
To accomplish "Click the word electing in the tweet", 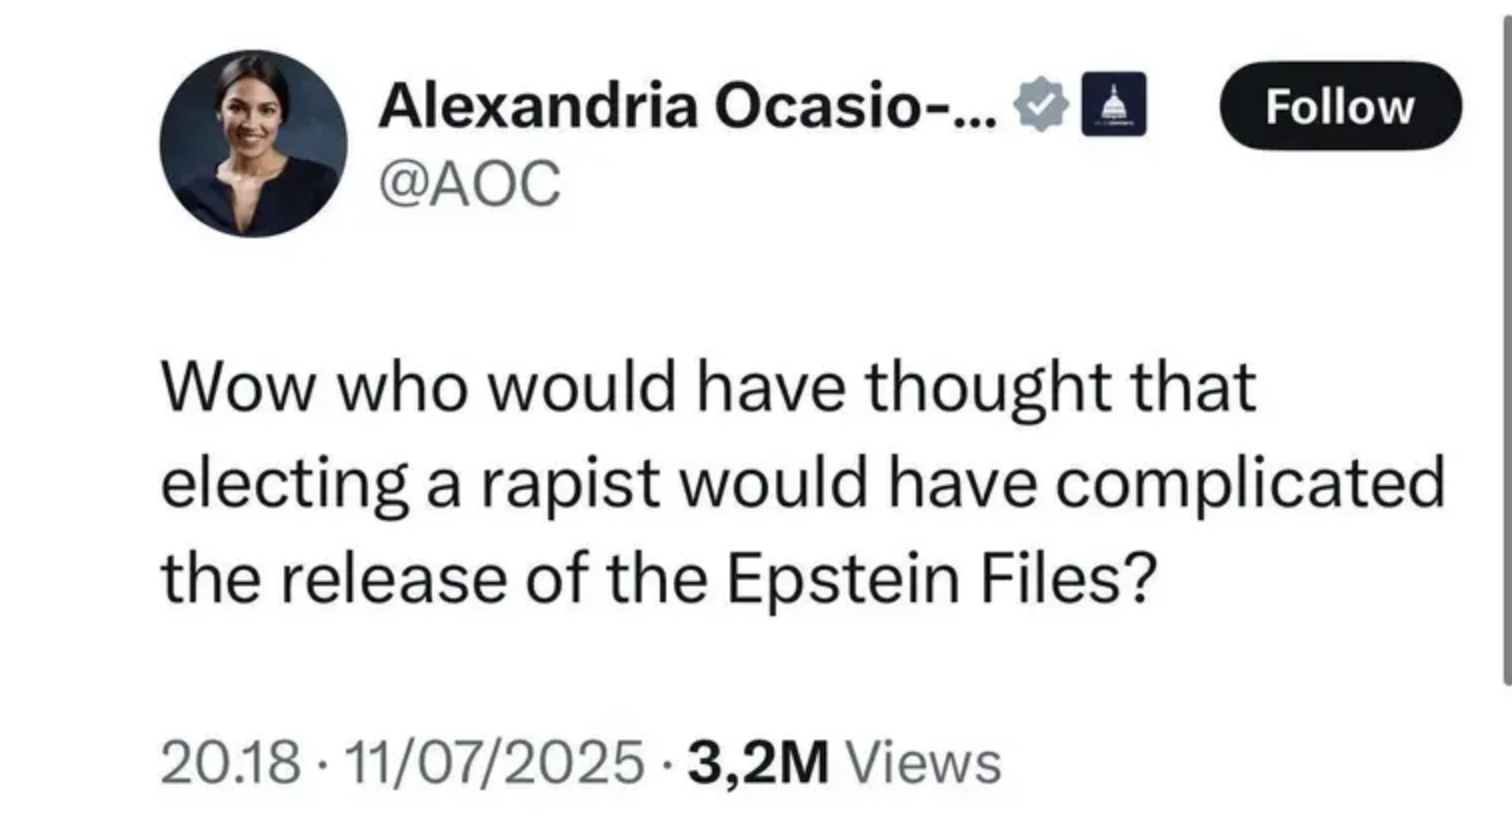I will pyautogui.click(x=284, y=484).
